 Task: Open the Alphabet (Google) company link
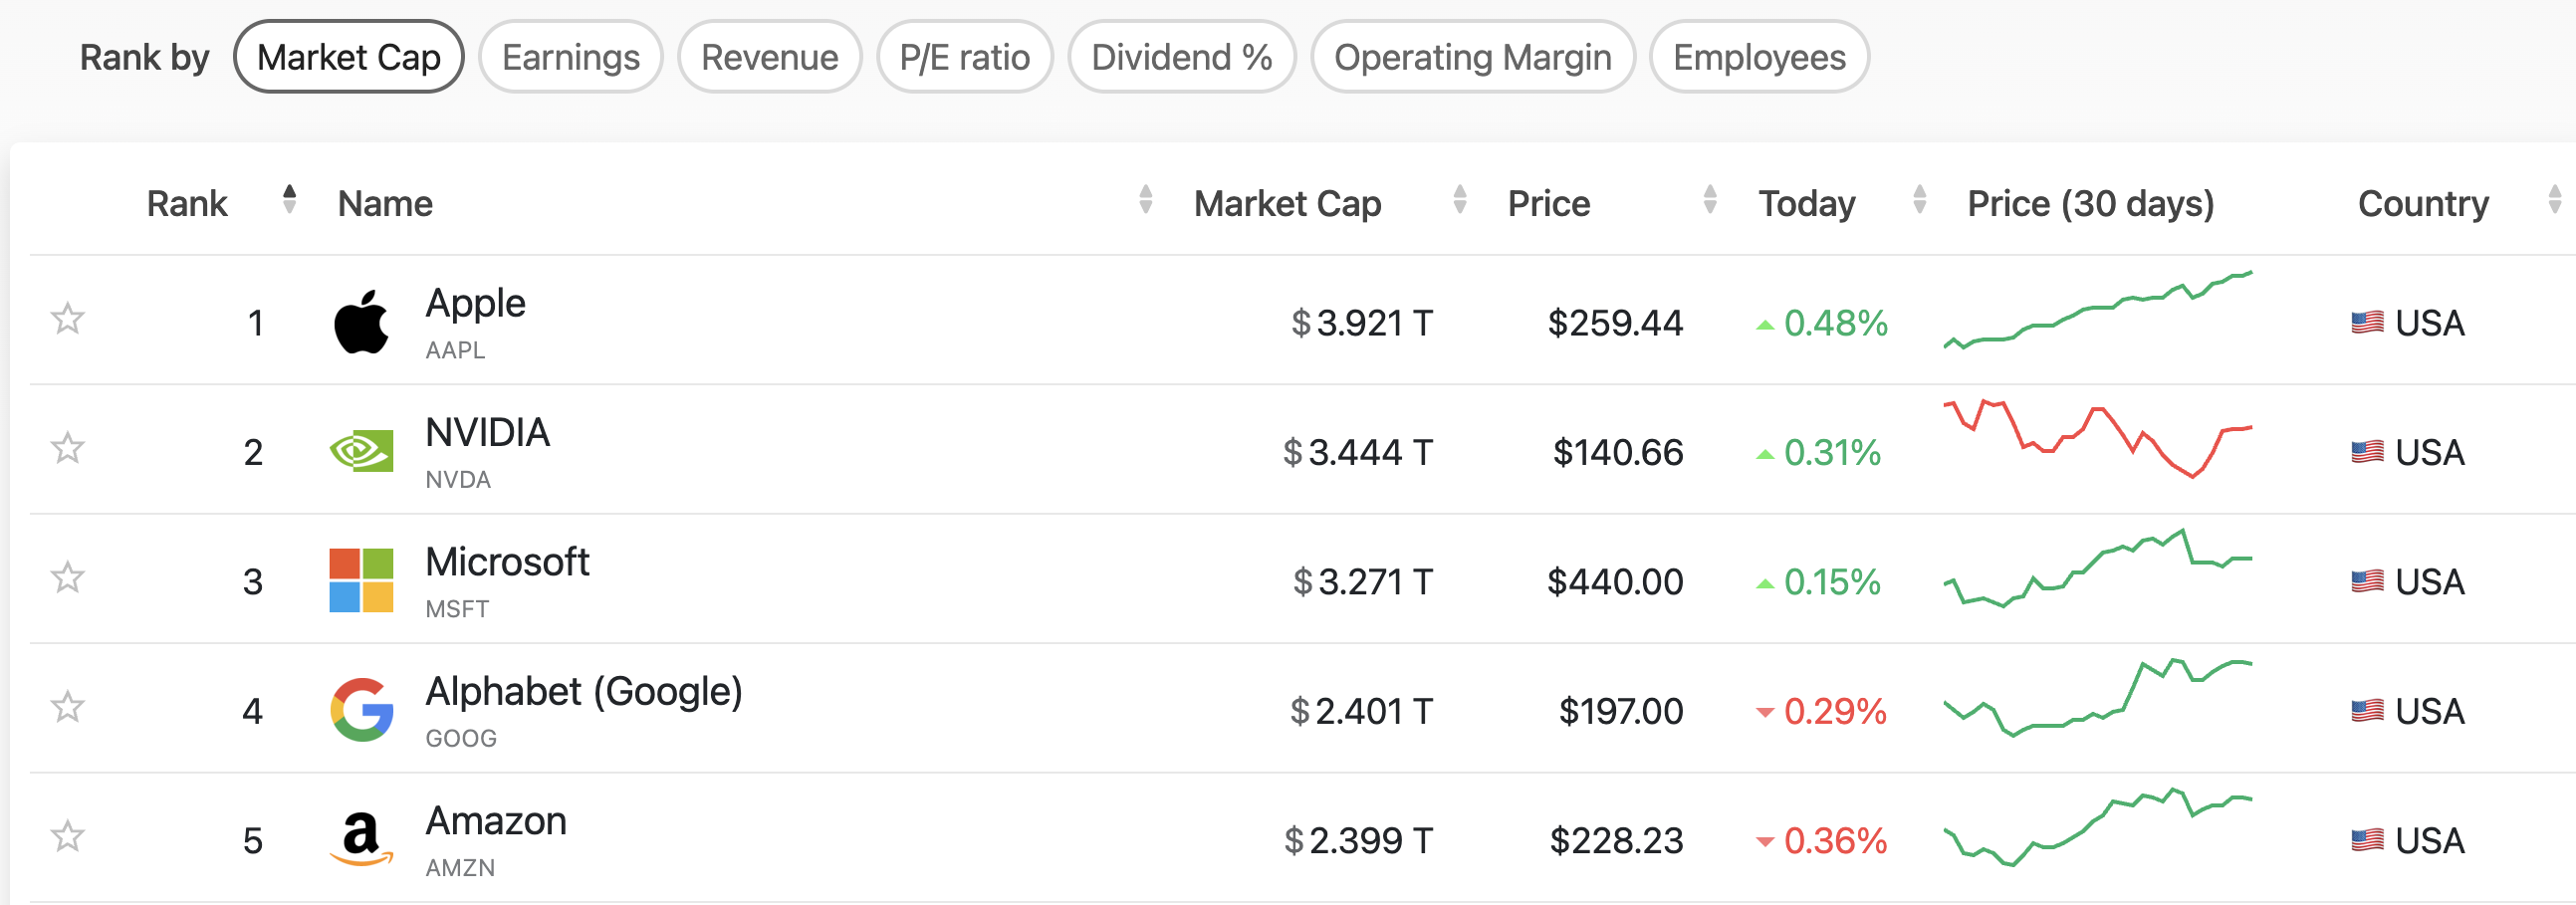click(x=583, y=692)
